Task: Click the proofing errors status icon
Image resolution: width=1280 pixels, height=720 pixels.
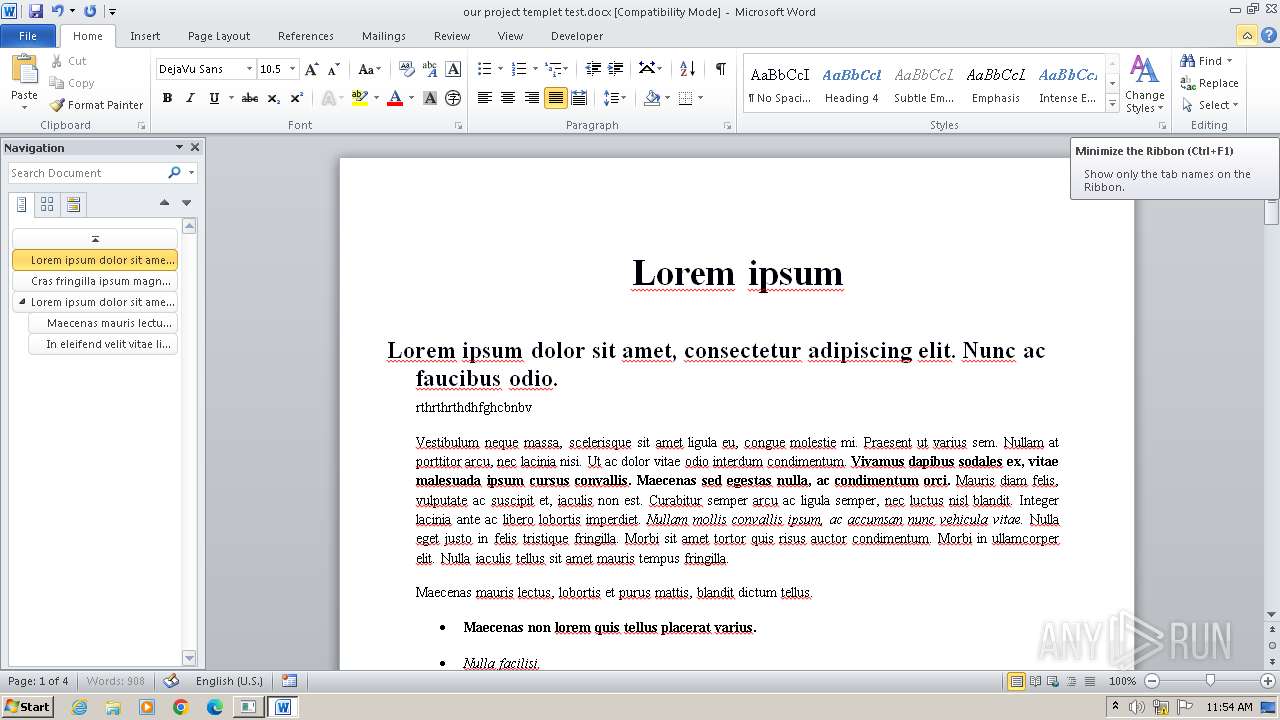Action: tap(171, 681)
